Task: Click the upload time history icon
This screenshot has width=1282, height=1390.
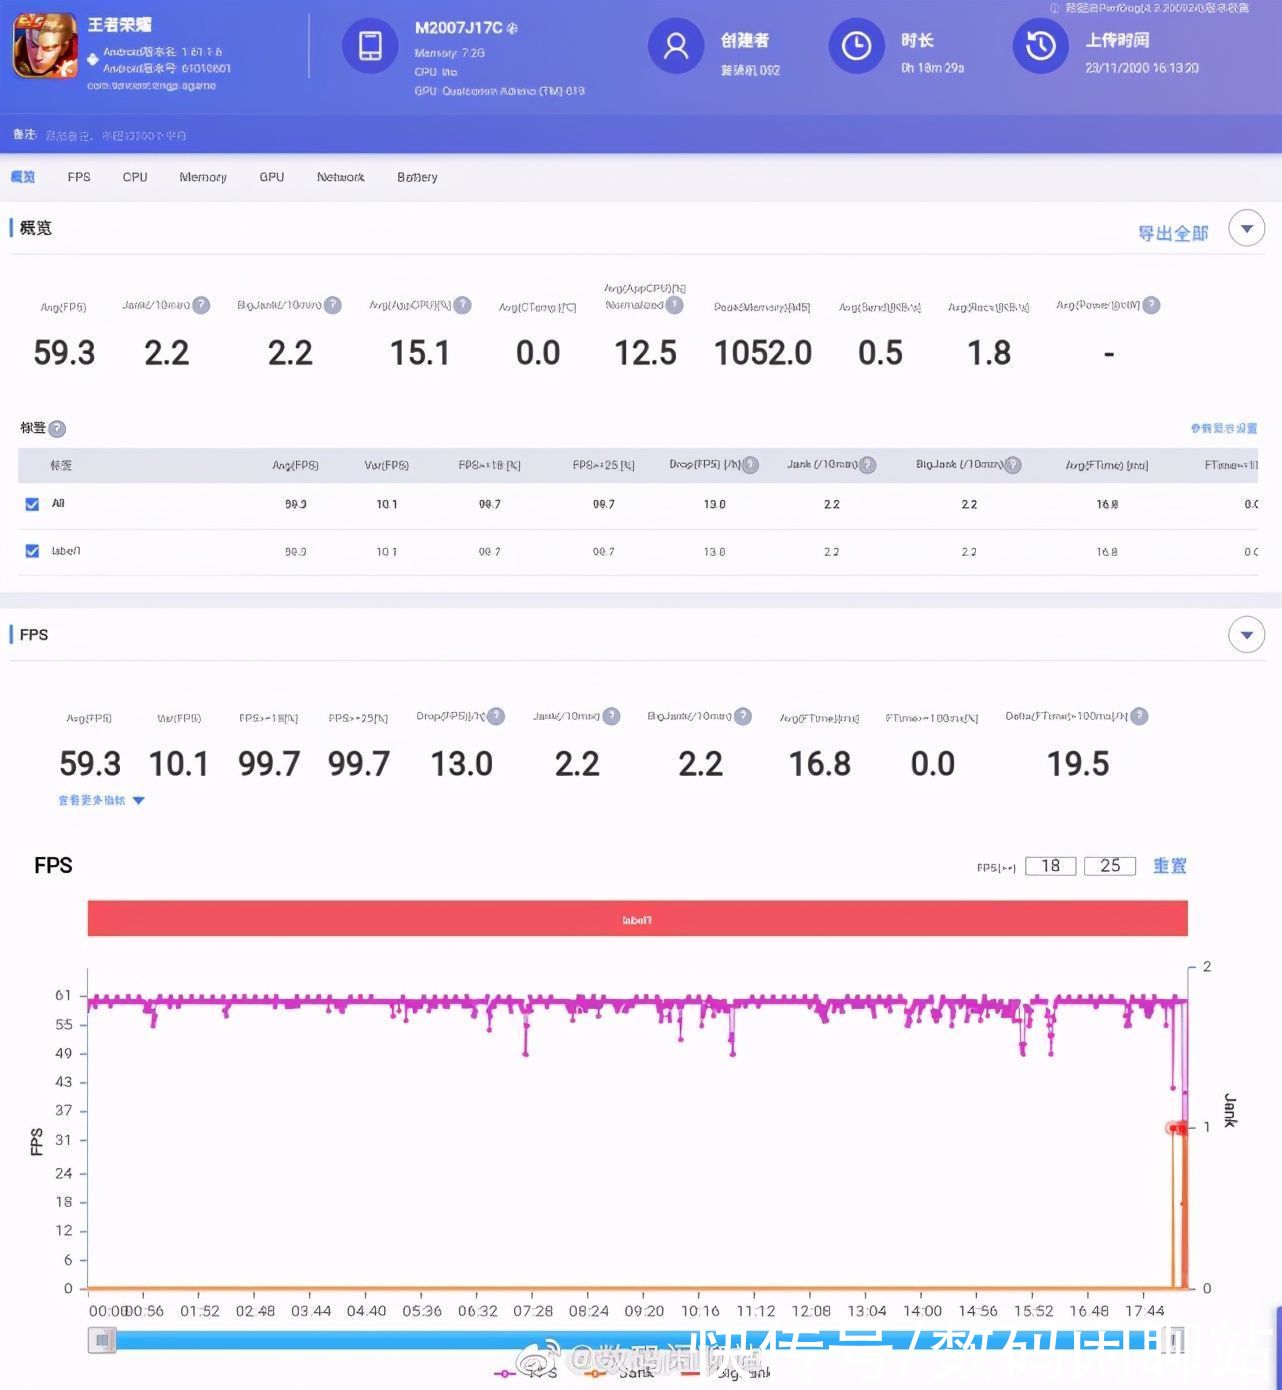Action: [1040, 46]
